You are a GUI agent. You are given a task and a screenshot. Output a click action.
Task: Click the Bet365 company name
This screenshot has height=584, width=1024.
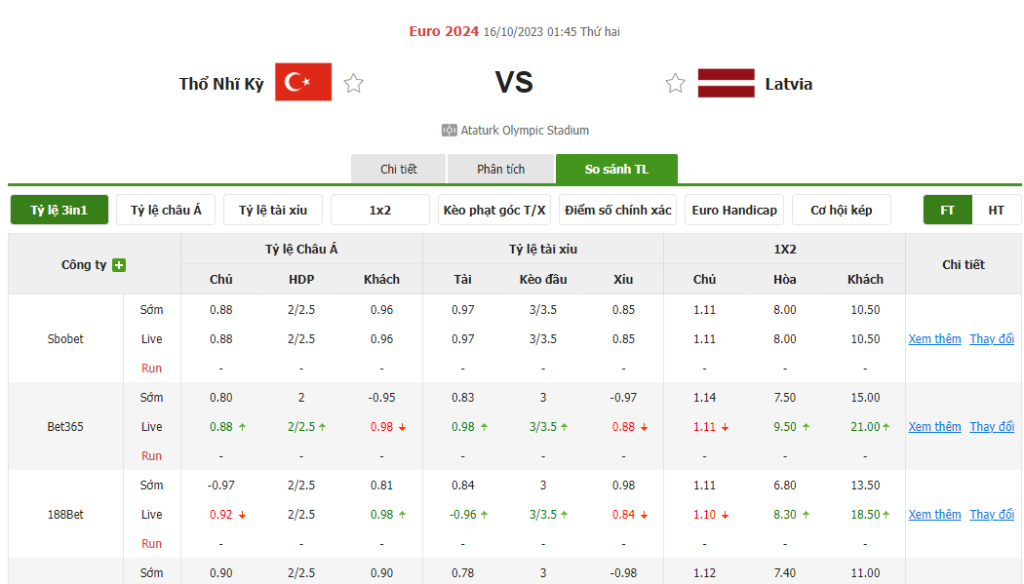[65, 427]
